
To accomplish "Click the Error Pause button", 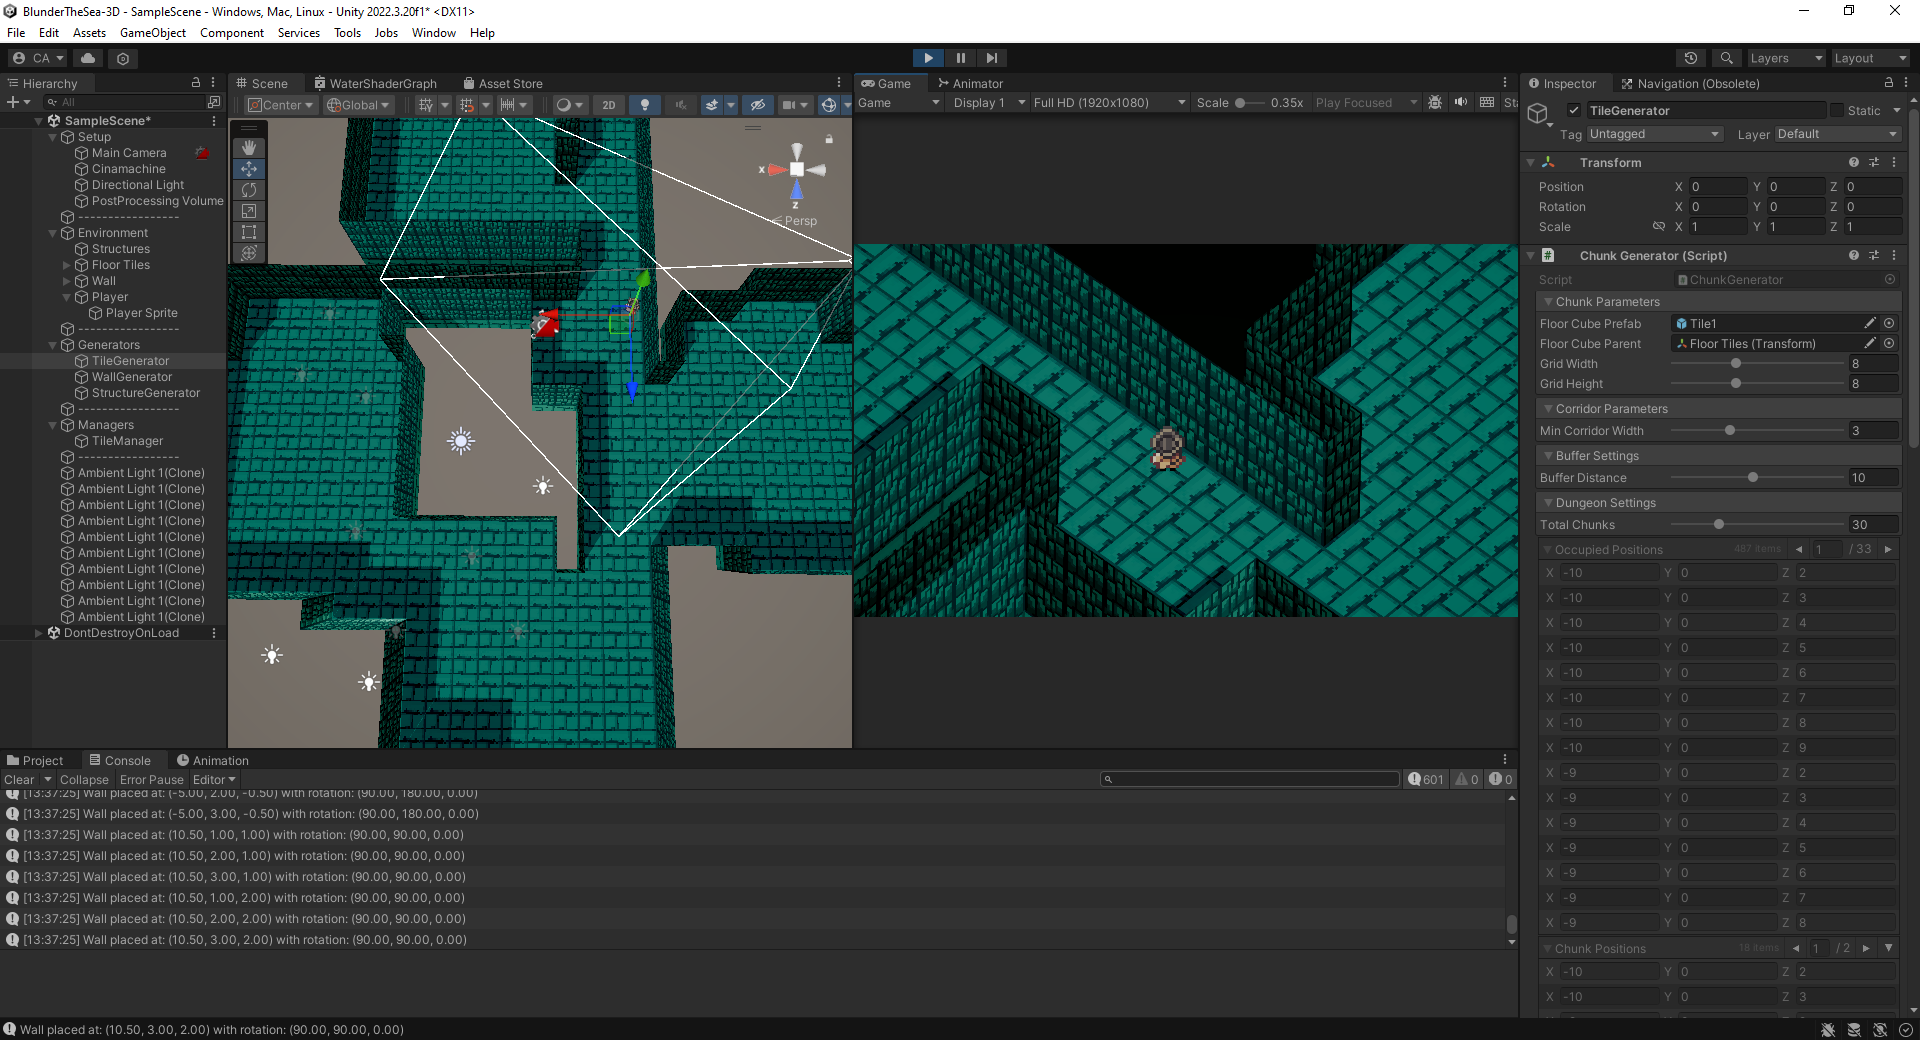I will tap(152, 780).
